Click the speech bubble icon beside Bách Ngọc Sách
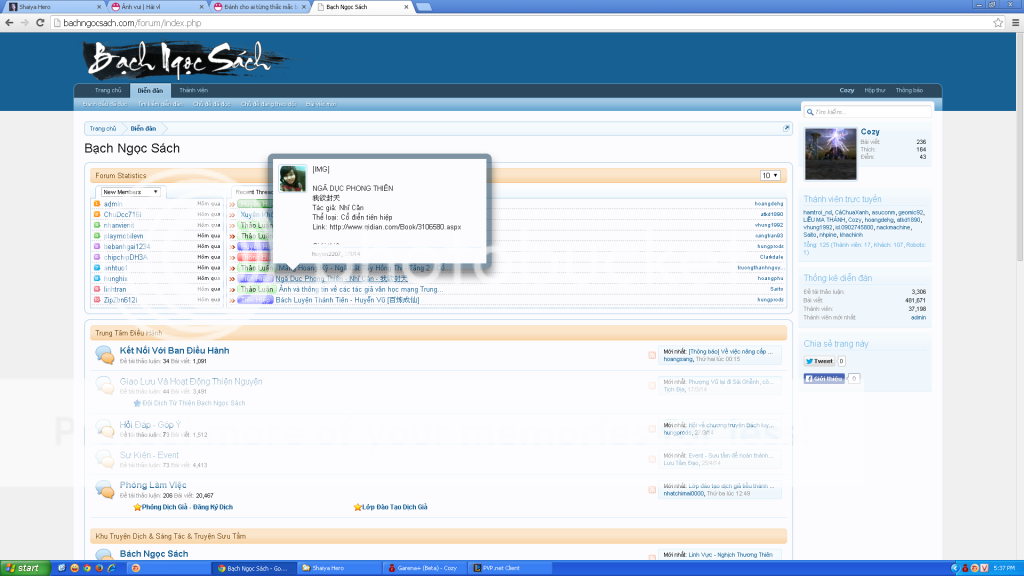This screenshot has width=1024, height=576. pos(102,555)
